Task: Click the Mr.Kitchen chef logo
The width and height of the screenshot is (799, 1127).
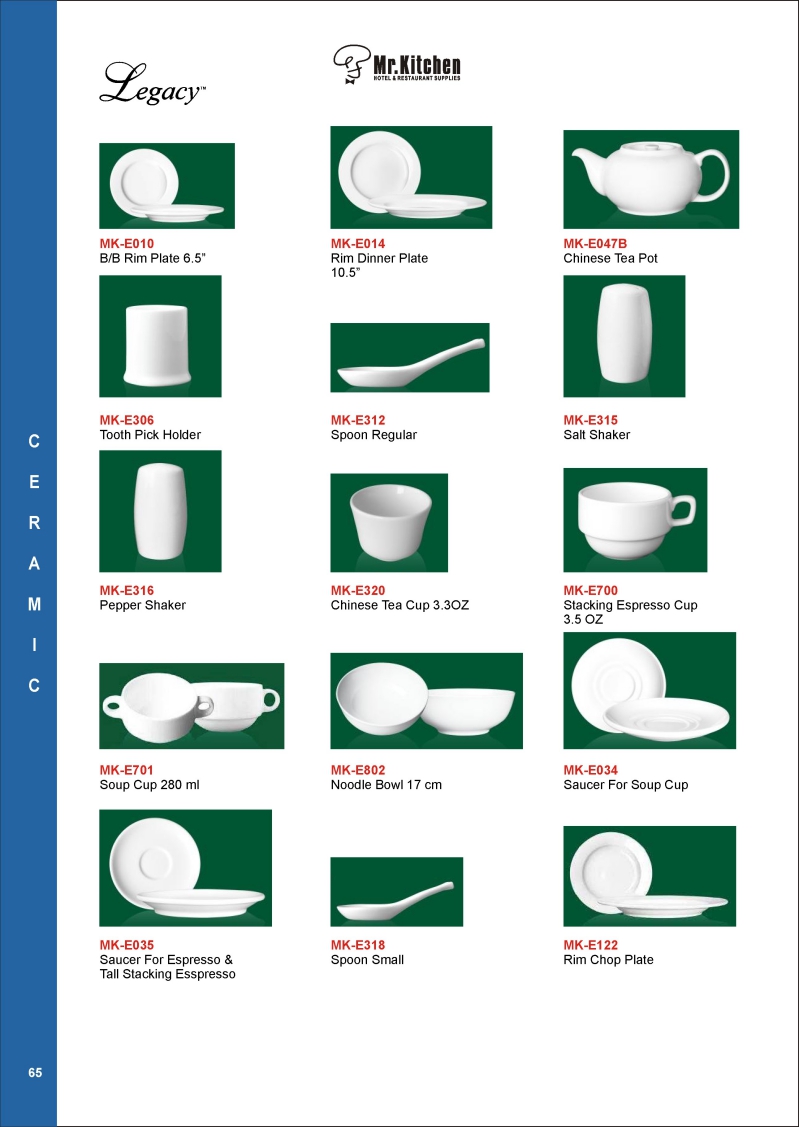Action: [x=397, y=66]
